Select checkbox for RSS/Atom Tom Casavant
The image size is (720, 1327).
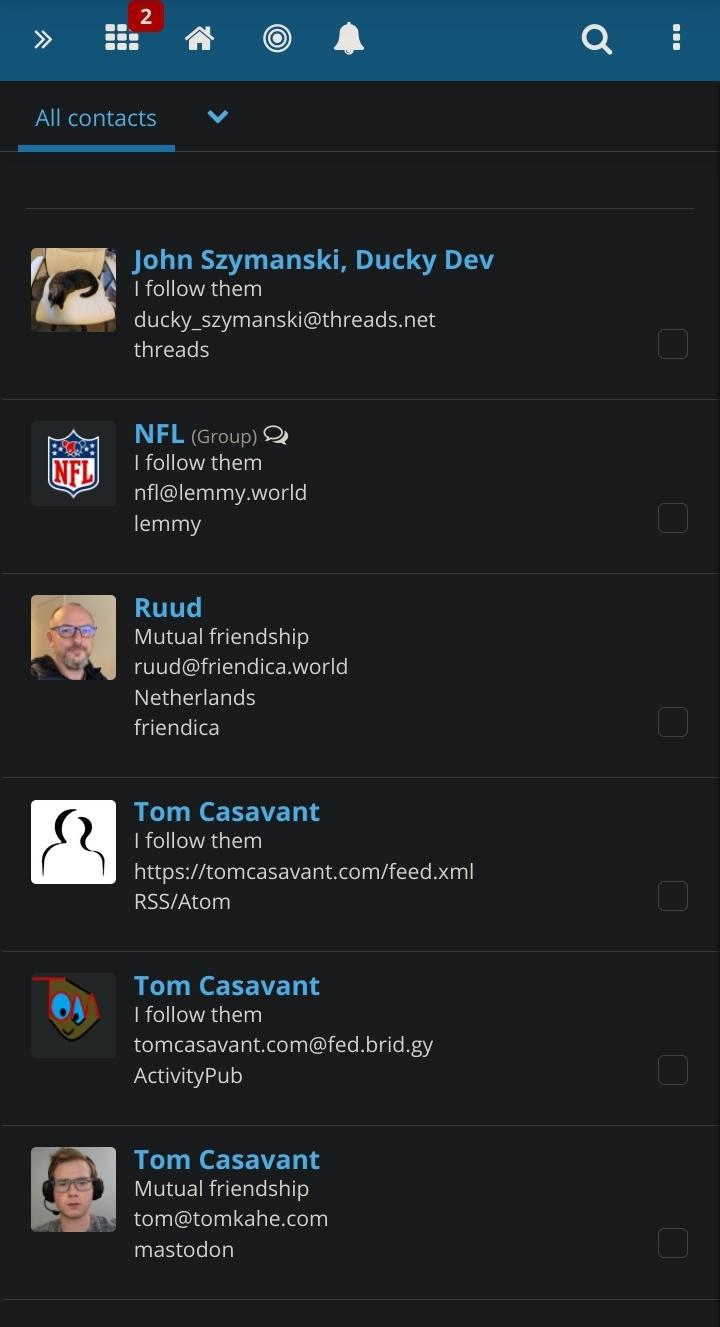[673, 896]
